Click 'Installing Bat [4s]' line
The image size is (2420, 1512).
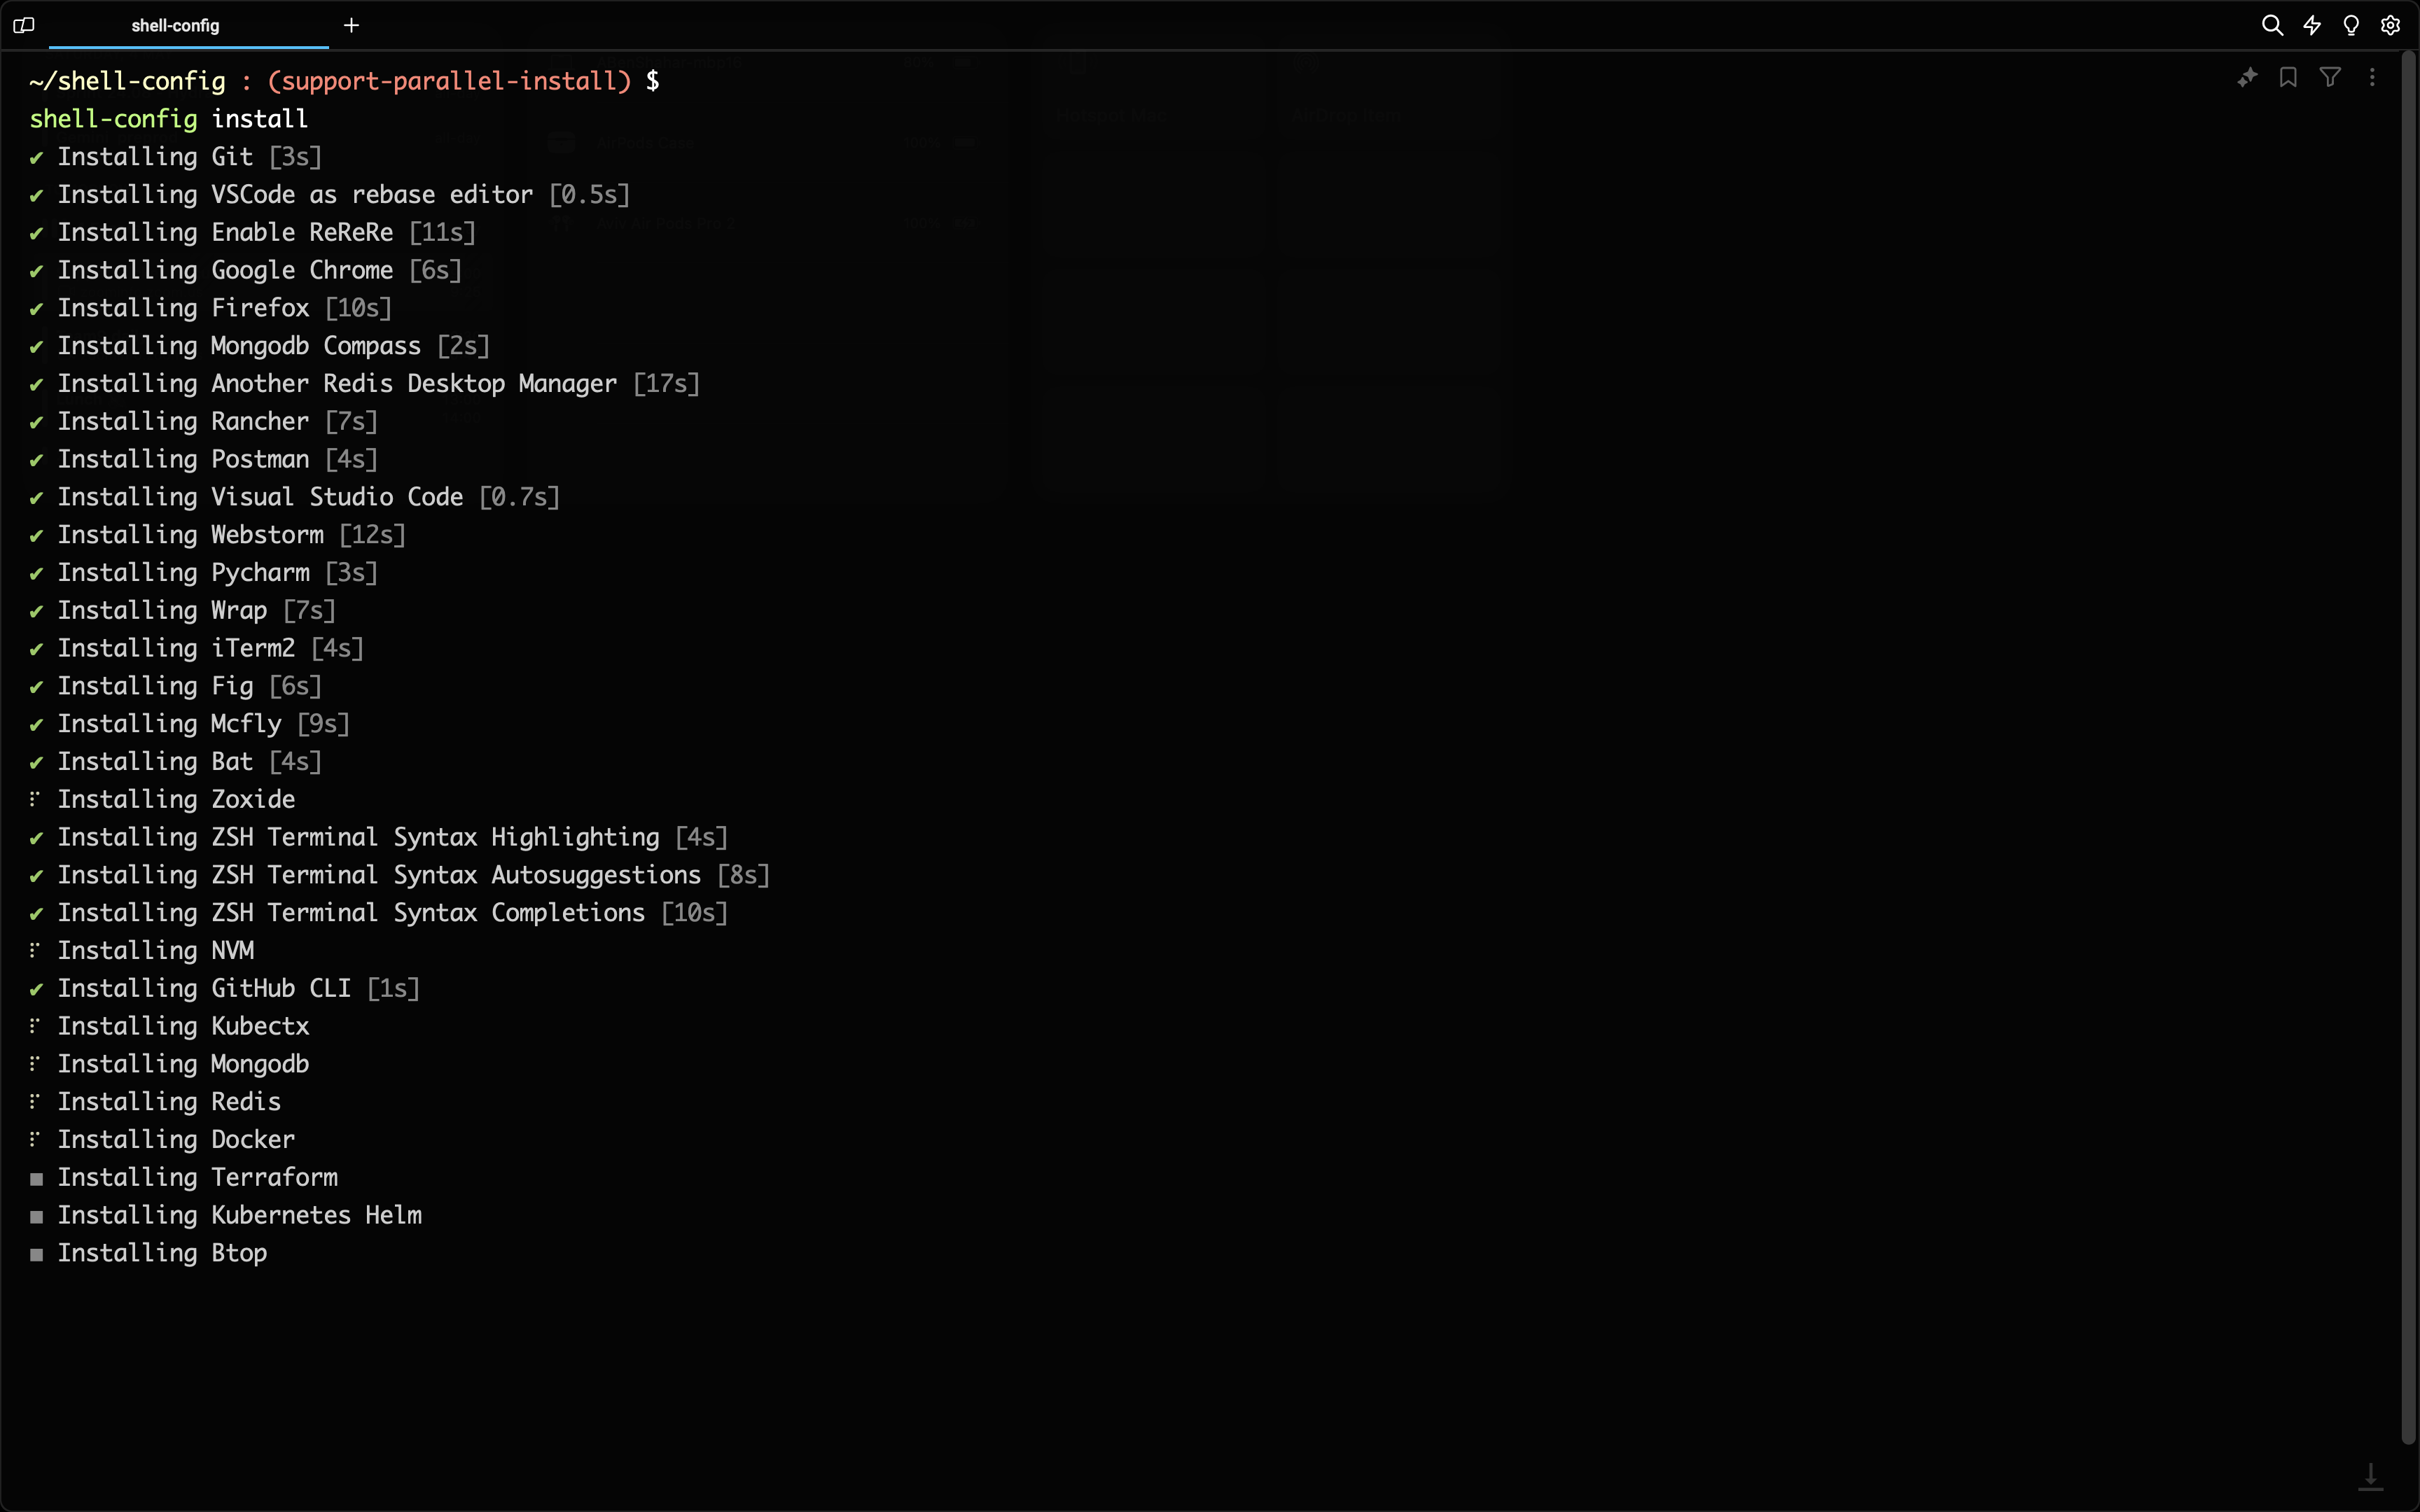pyautogui.click(x=176, y=762)
